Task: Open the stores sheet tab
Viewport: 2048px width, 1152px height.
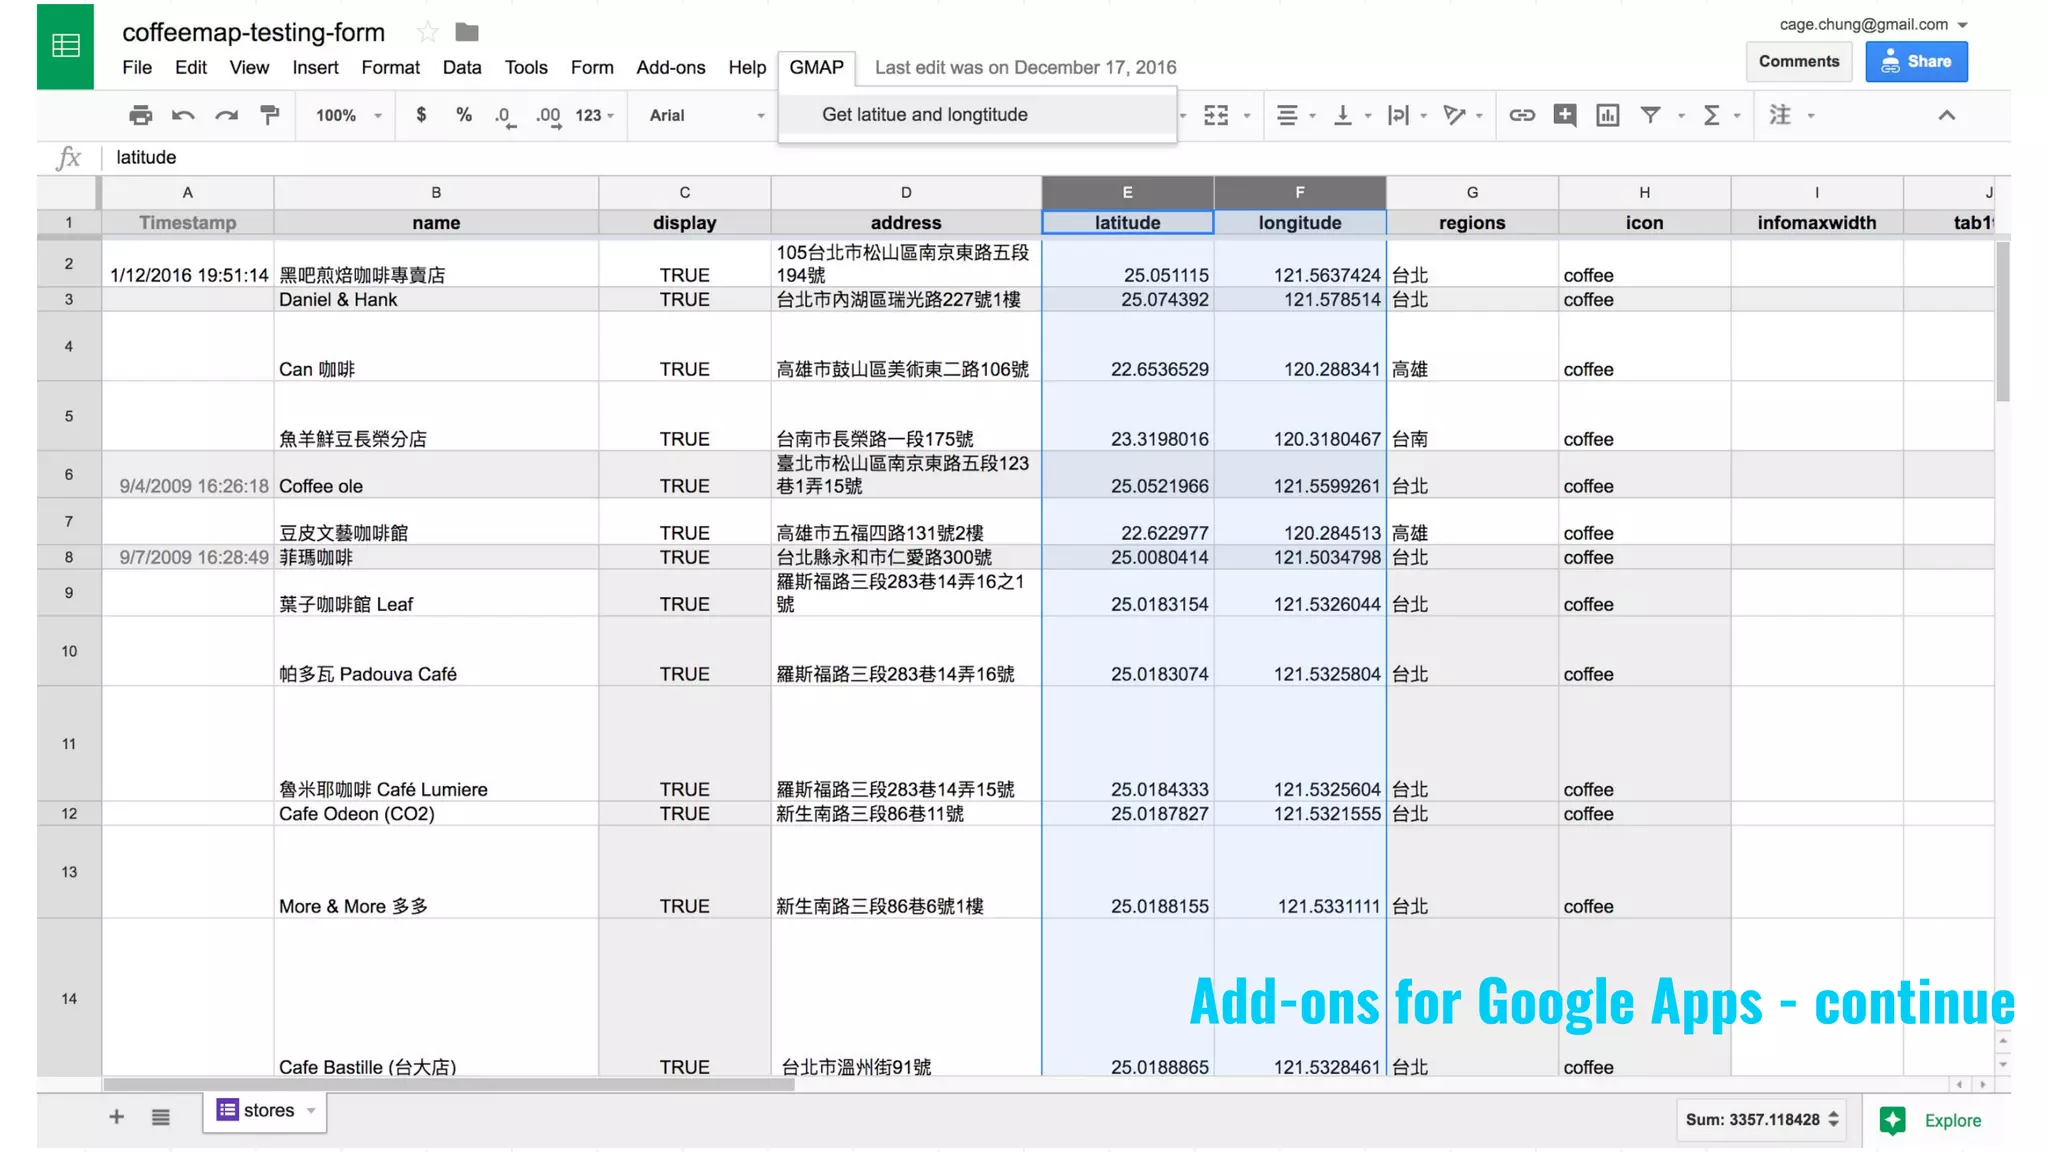Action: (x=265, y=1111)
